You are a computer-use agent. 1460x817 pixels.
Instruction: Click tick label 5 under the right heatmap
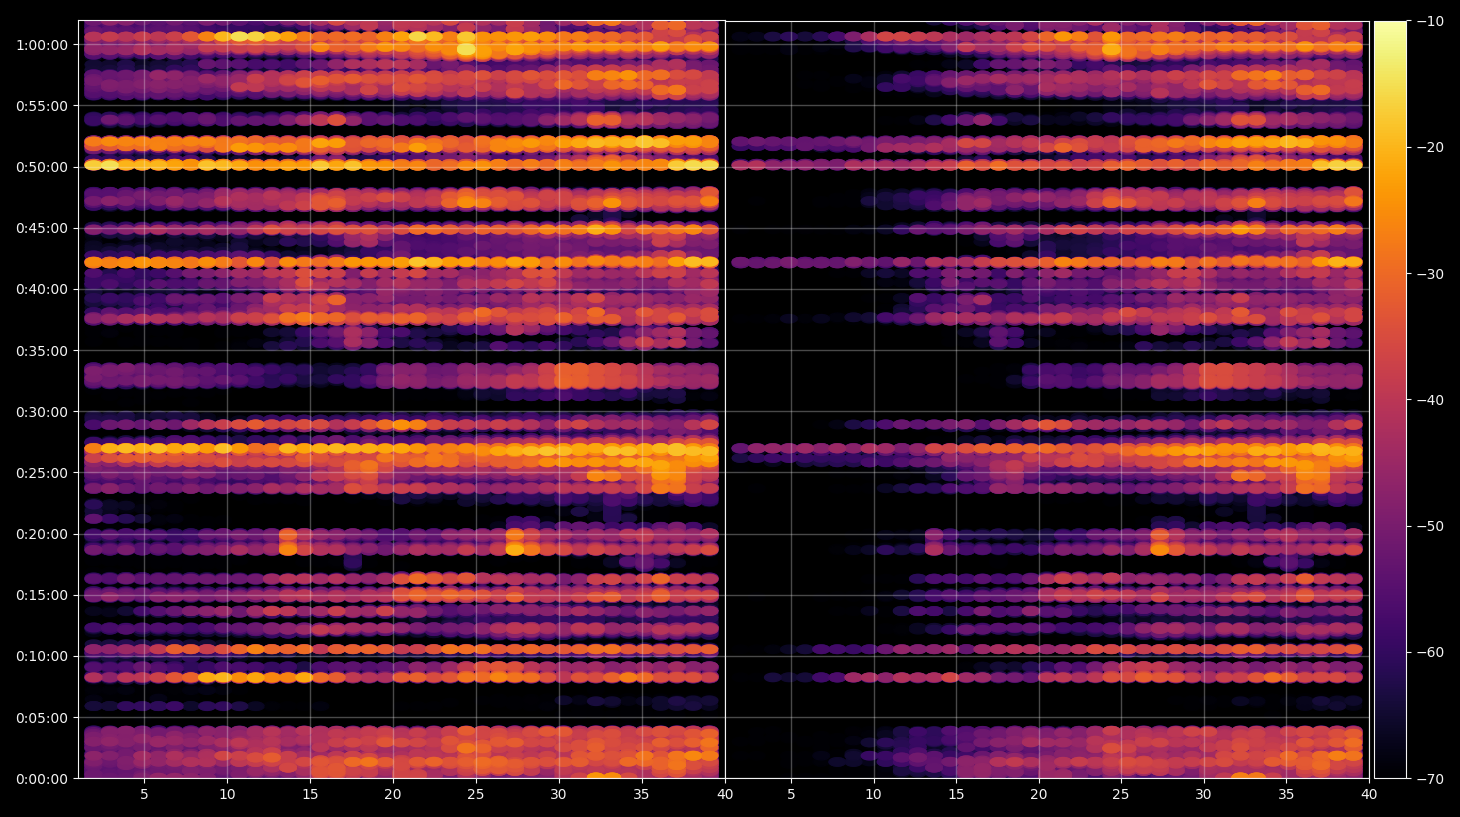pos(791,795)
